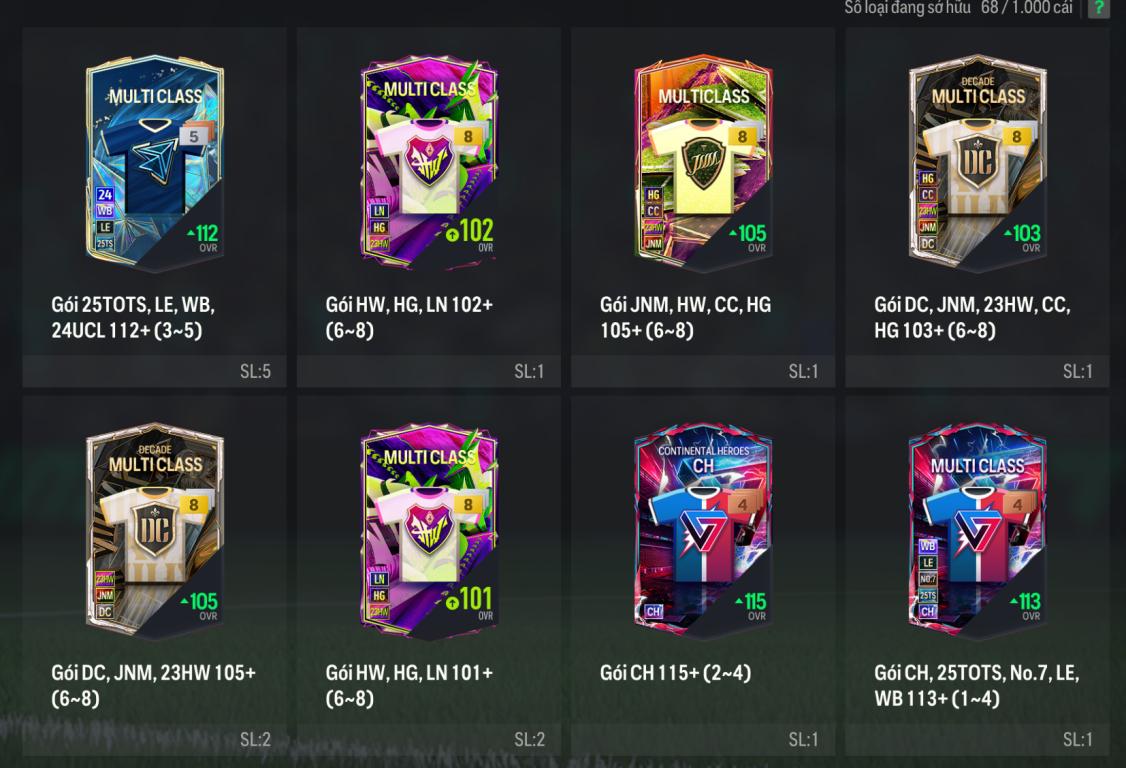This screenshot has height=768, width=1126.
Task: Click the number 5 badge on blue Multi Class card
Action: point(193,137)
